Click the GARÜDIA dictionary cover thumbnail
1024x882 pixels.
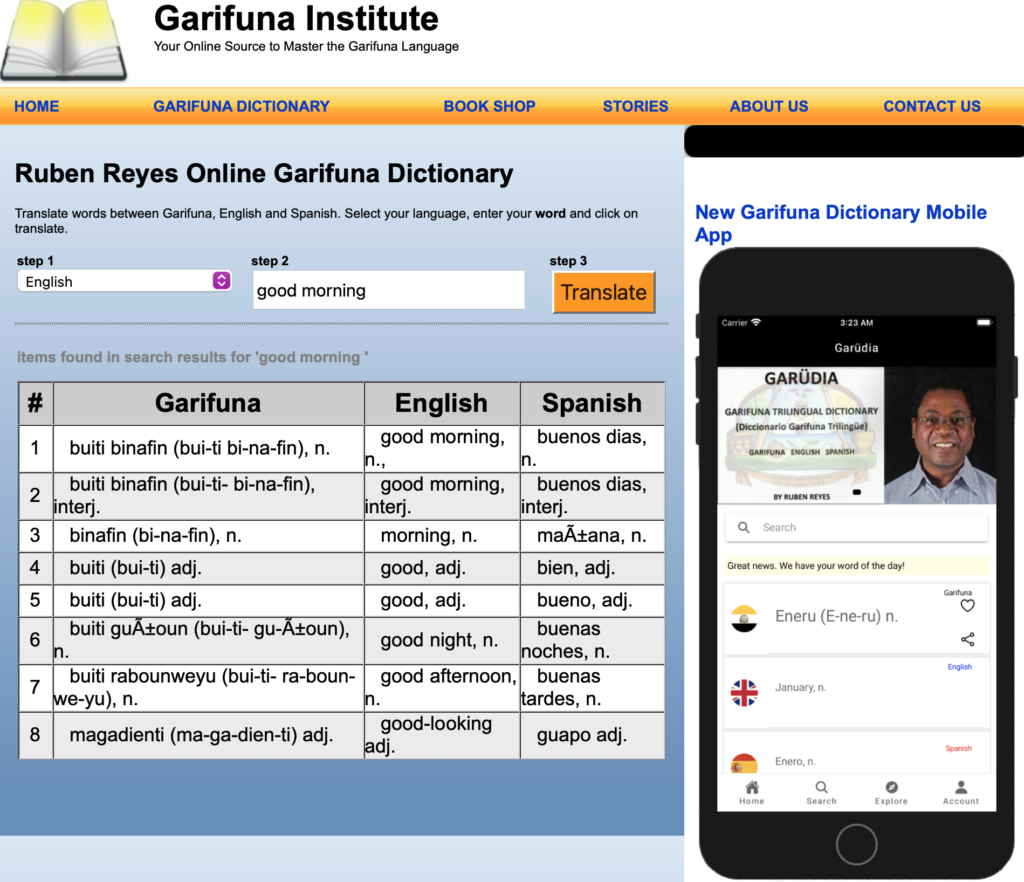tap(801, 435)
